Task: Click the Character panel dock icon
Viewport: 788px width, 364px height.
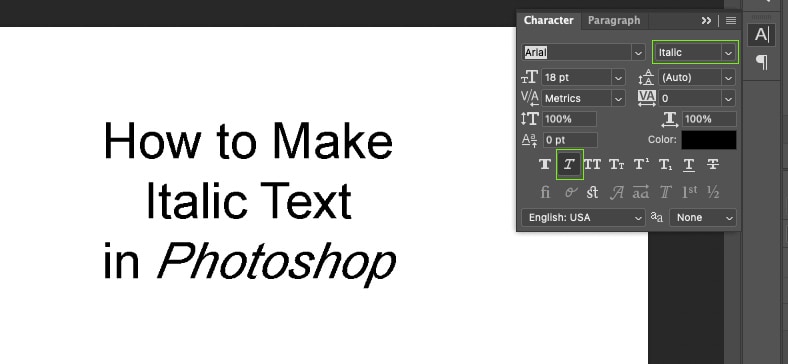Action: point(761,35)
